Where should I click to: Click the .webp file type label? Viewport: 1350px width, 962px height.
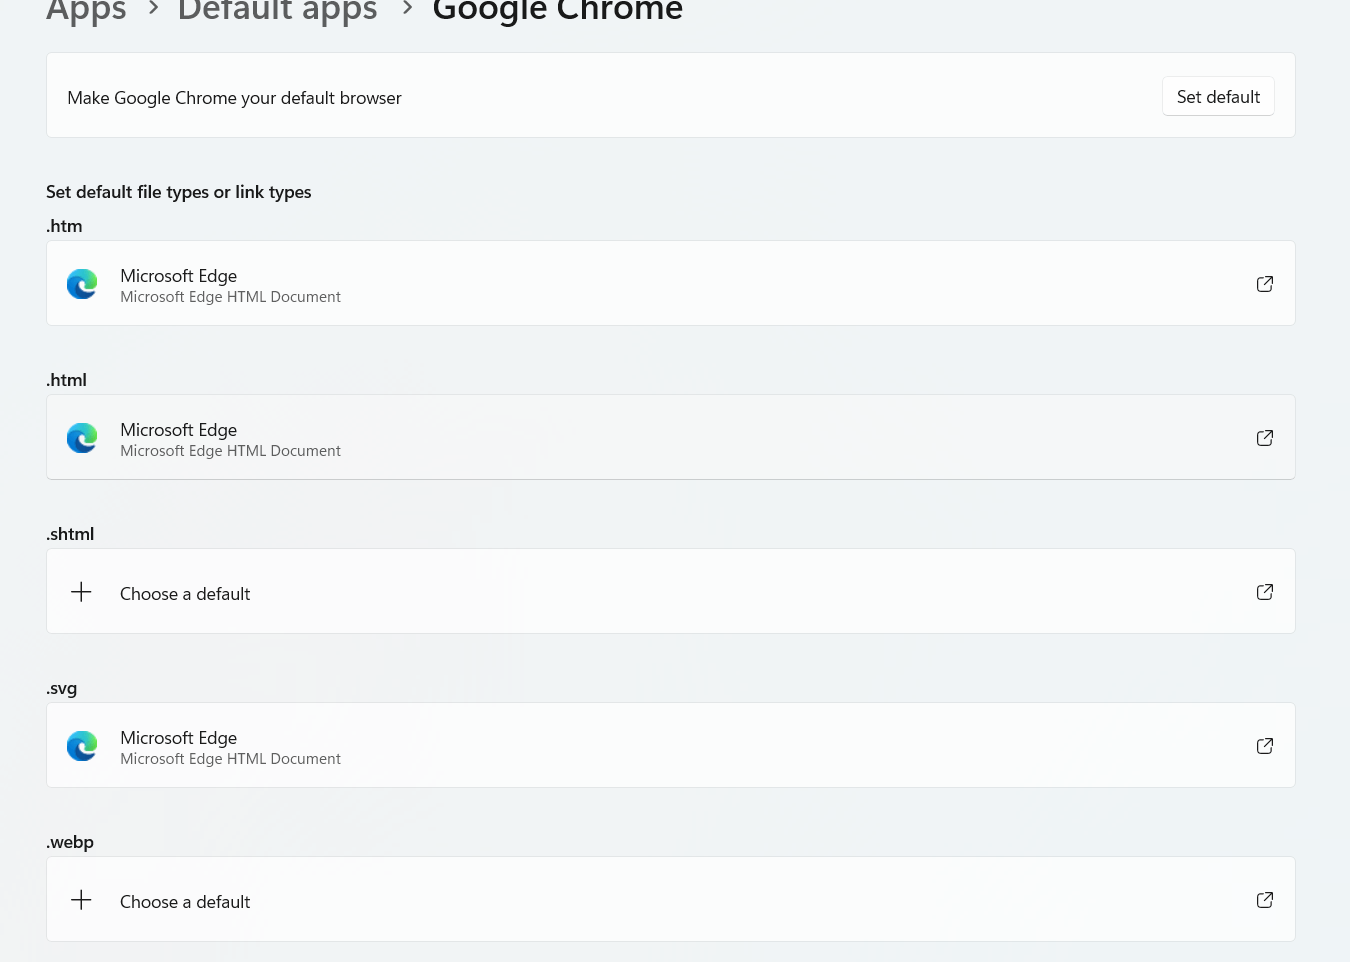70,842
